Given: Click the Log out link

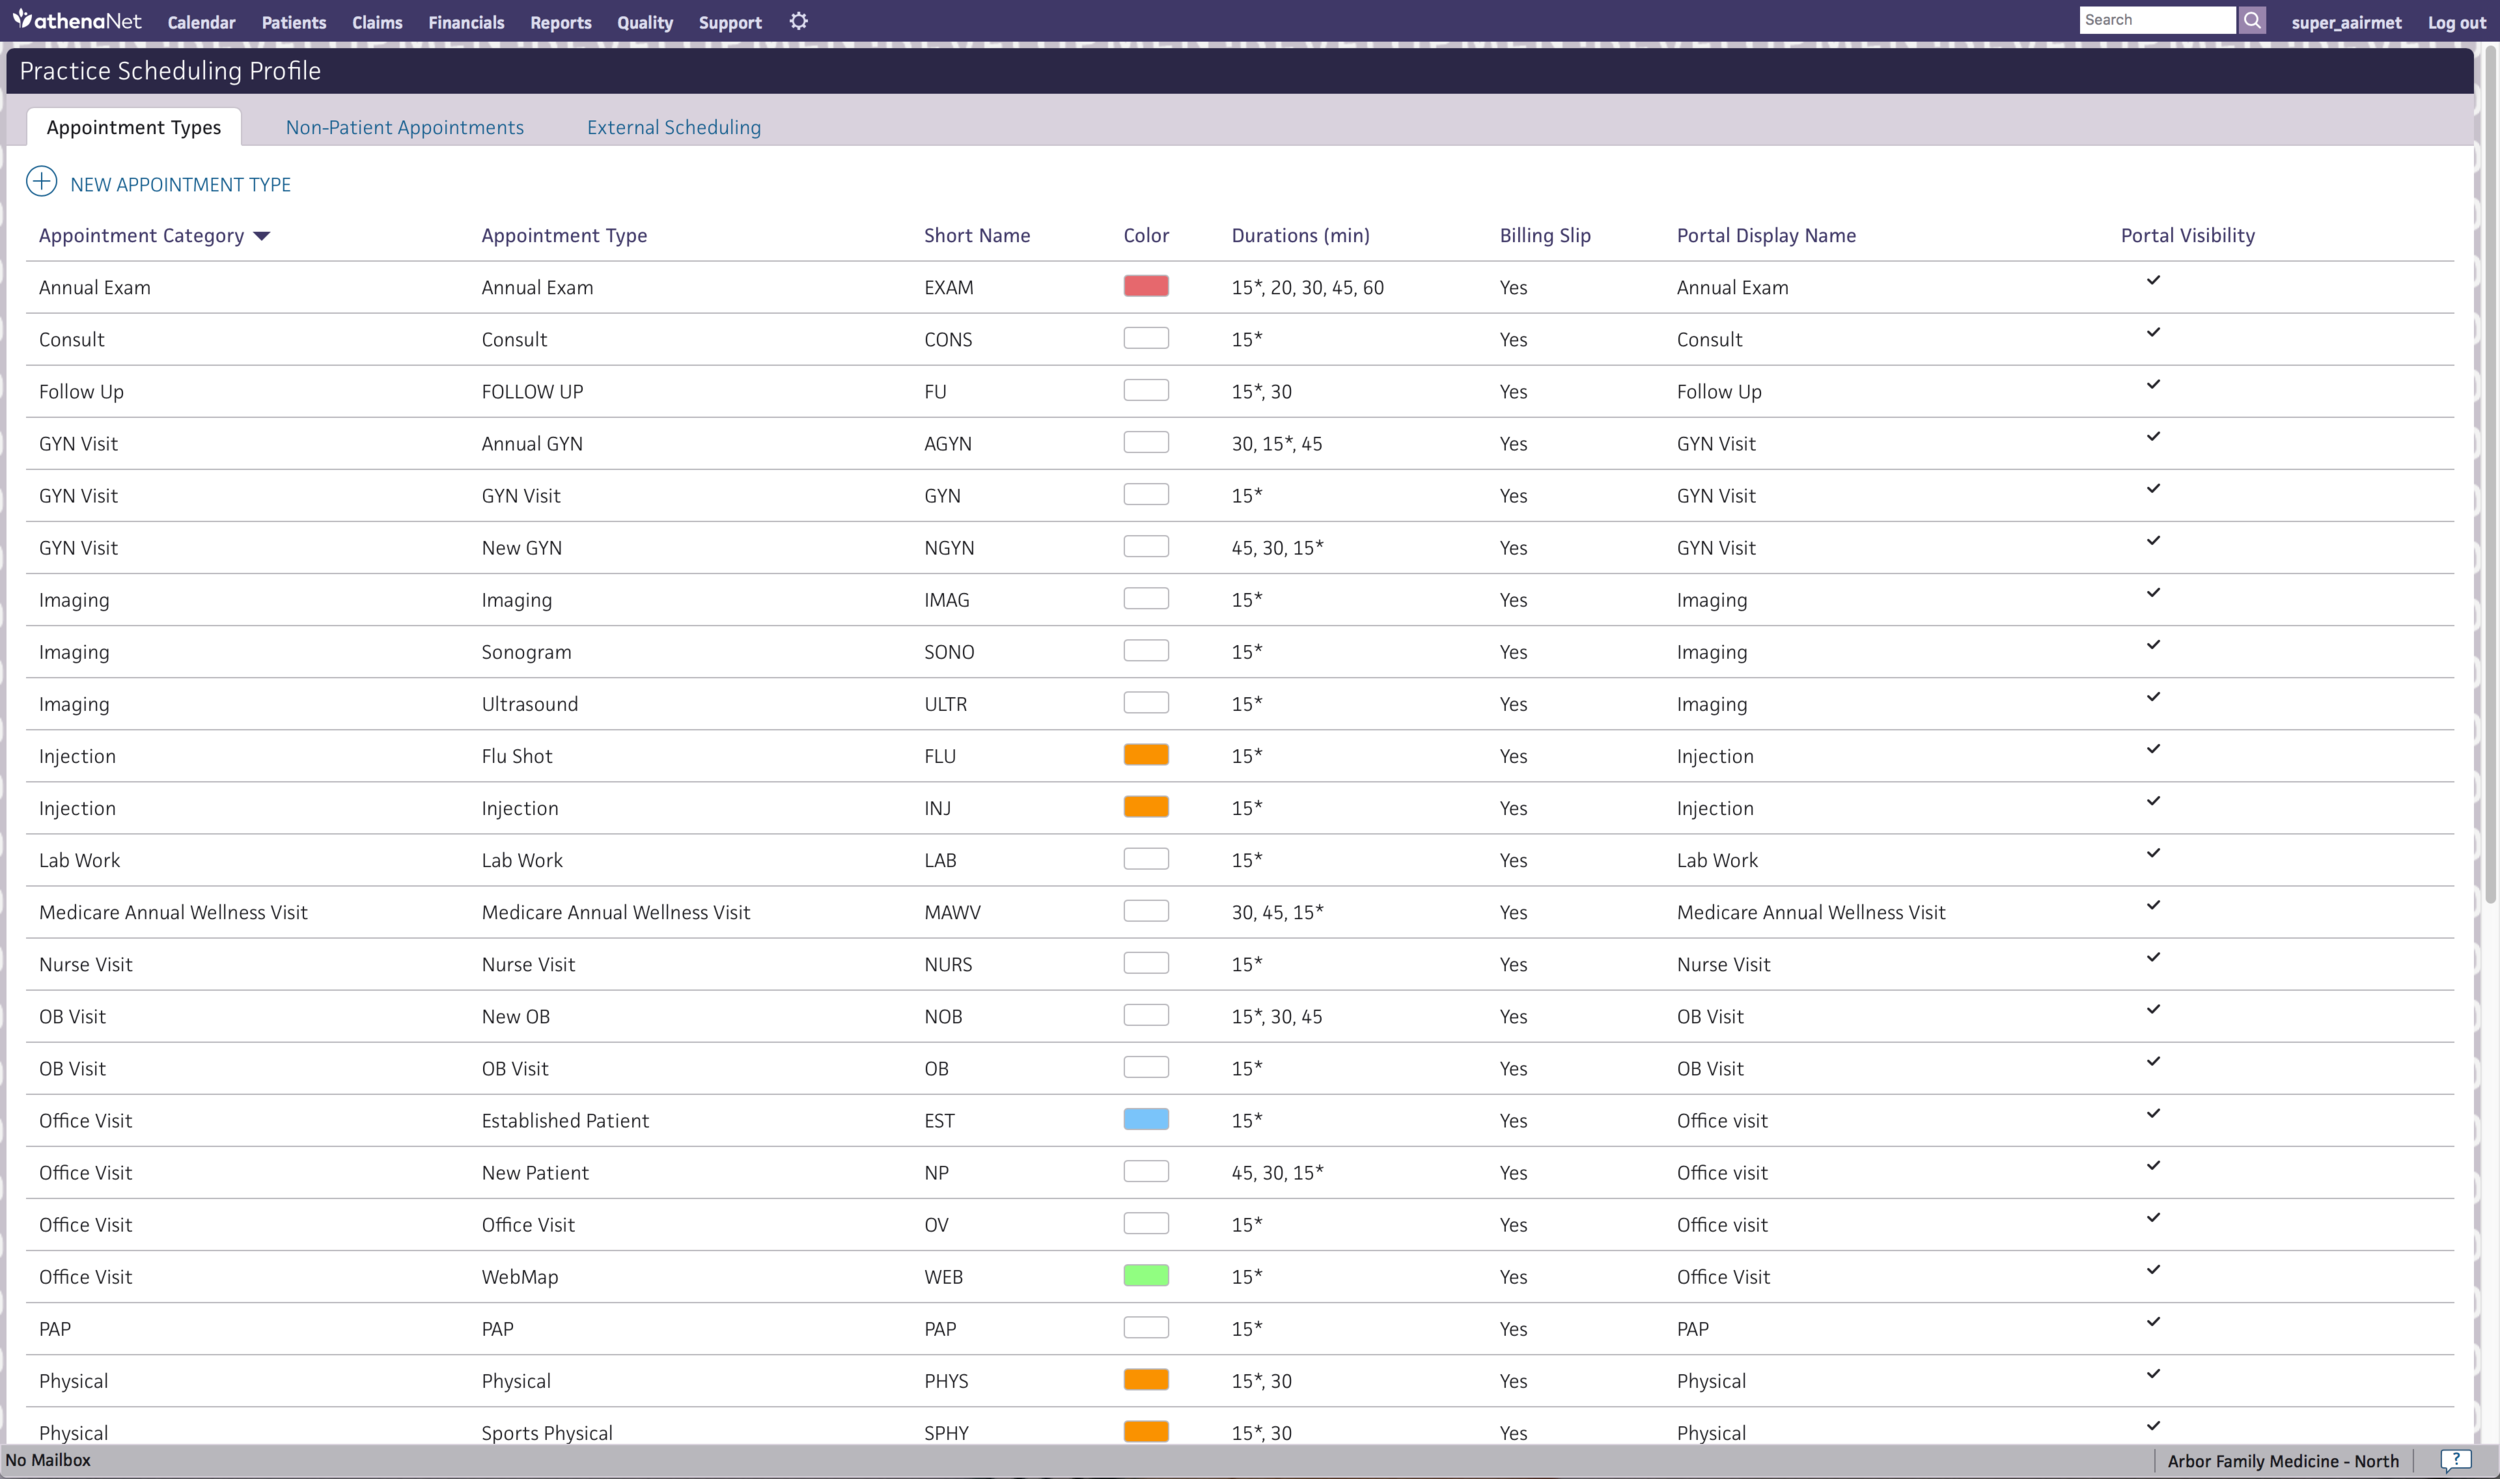Looking at the screenshot, I should pos(2456,22).
